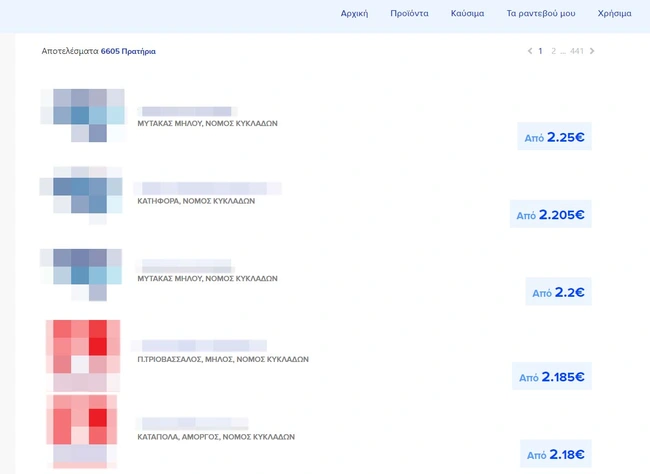Go to the next results page arrow
The height and width of the screenshot is (474, 650).
click(x=592, y=51)
